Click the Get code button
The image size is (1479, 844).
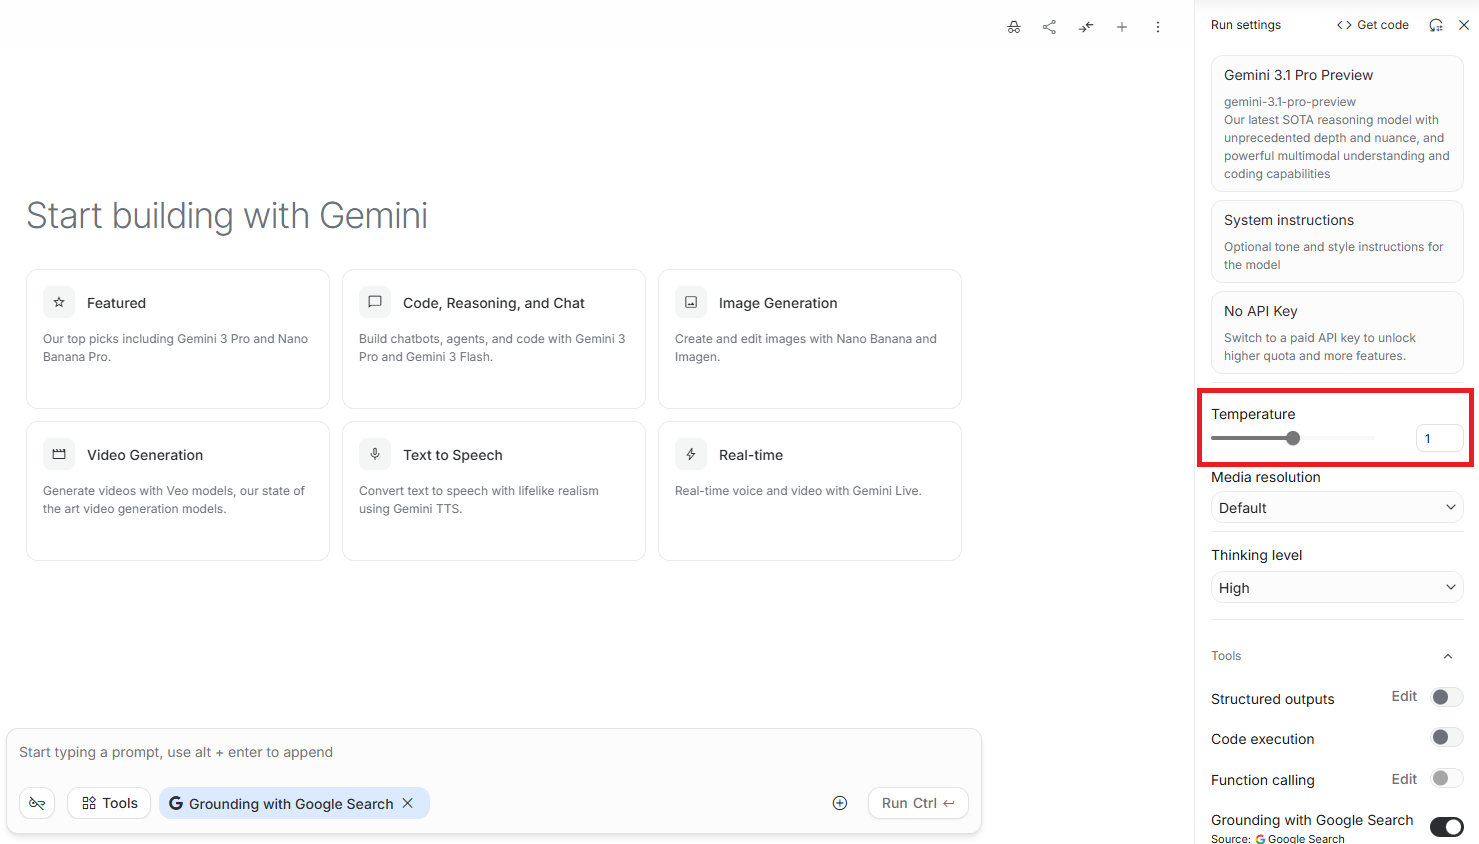click(x=1373, y=25)
